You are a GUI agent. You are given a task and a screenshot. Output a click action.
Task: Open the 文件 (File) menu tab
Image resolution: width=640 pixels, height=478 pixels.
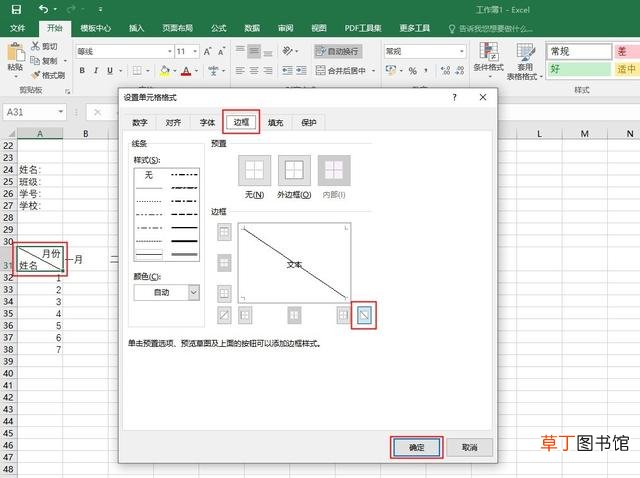pos(18,28)
